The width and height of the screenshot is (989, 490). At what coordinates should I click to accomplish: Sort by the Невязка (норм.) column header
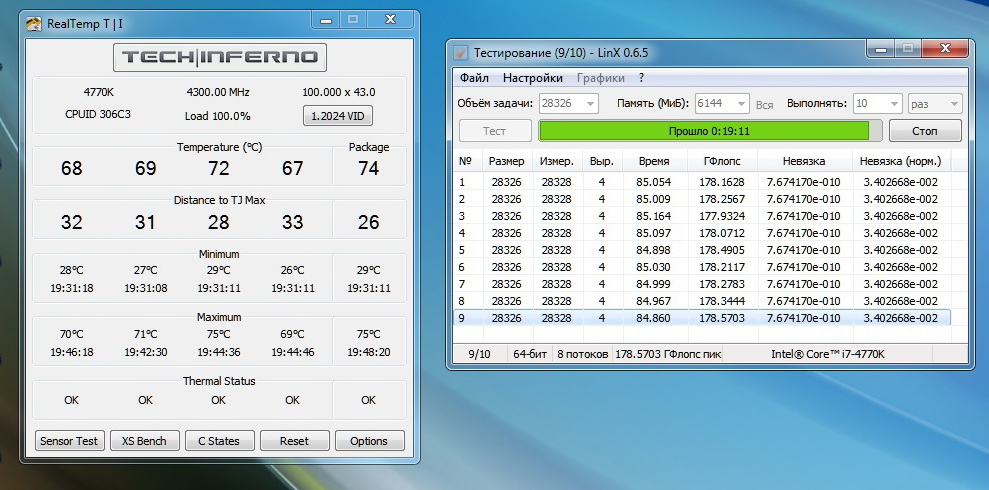click(x=900, y=161)
